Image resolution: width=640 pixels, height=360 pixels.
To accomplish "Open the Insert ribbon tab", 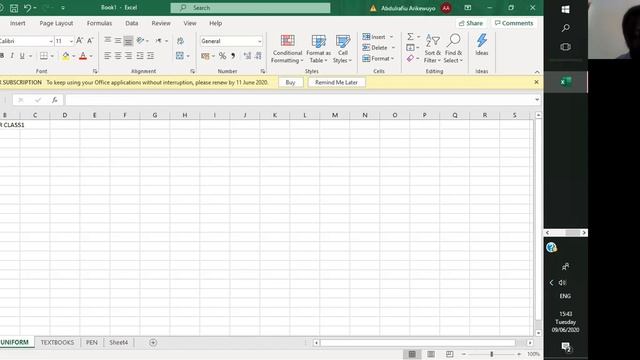I will (x=18, y=23).
